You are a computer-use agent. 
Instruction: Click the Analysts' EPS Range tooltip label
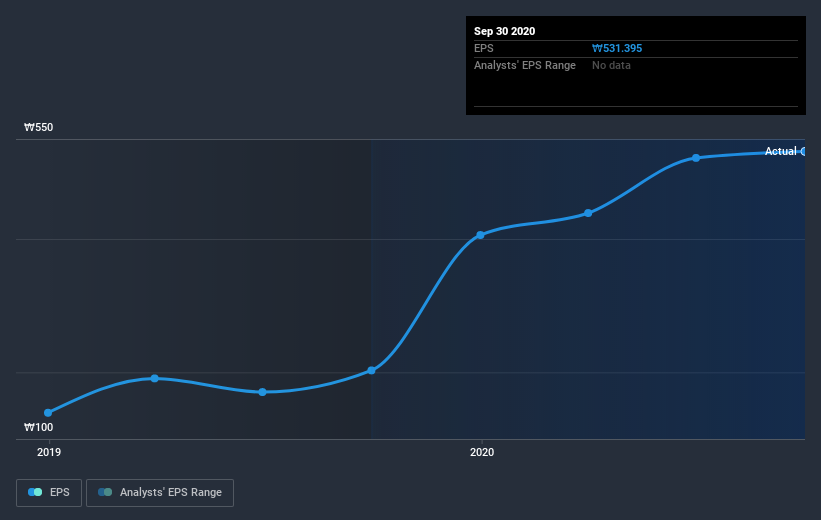click(x=525, y=65)
